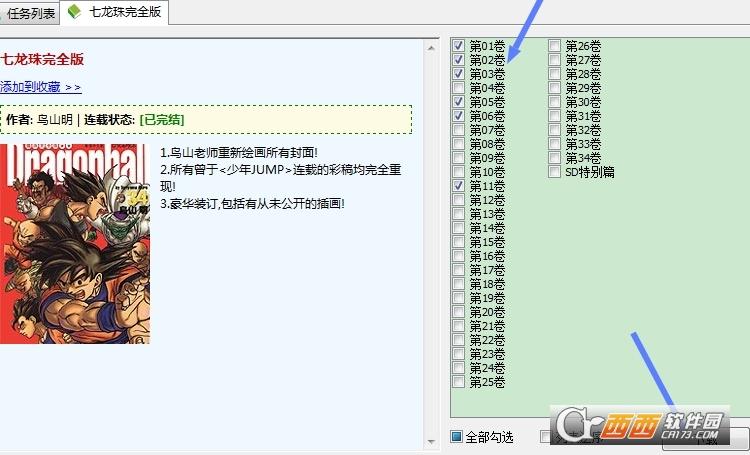750x455 pixels.
Task: Toggle the 全部勾选 select-all checkbox
Action: pyautogui.click(x=457, y=436)
